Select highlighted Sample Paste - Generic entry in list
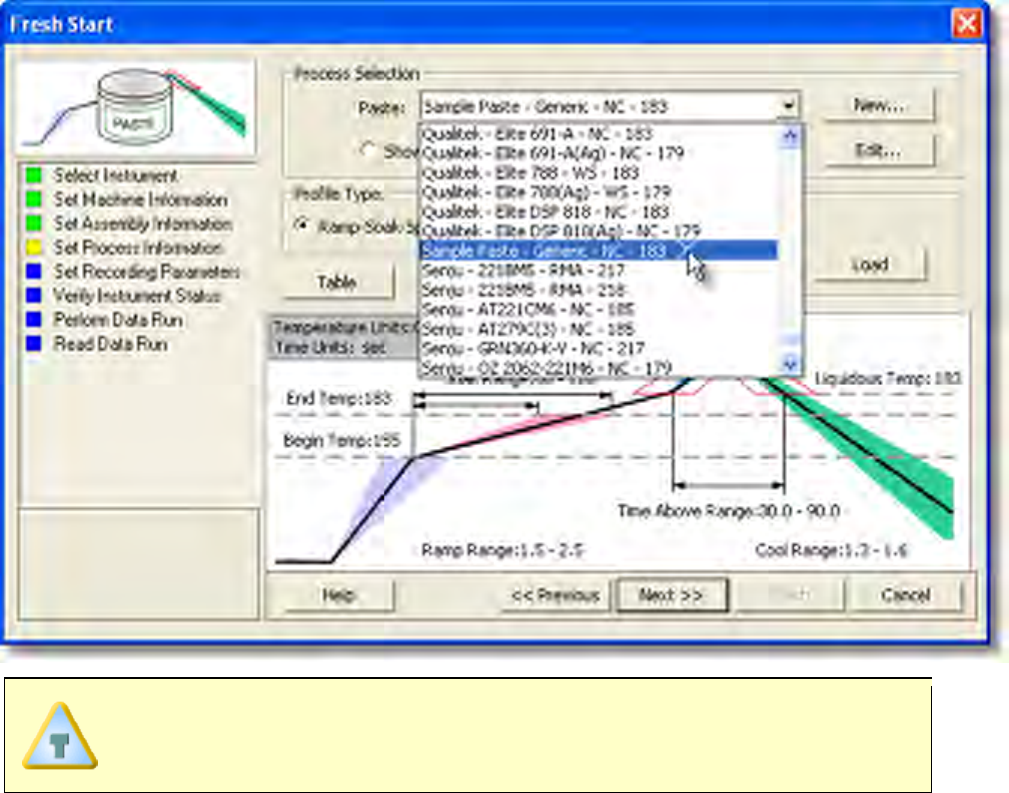This screenshot has width=1009, height=793. (598, 250)
